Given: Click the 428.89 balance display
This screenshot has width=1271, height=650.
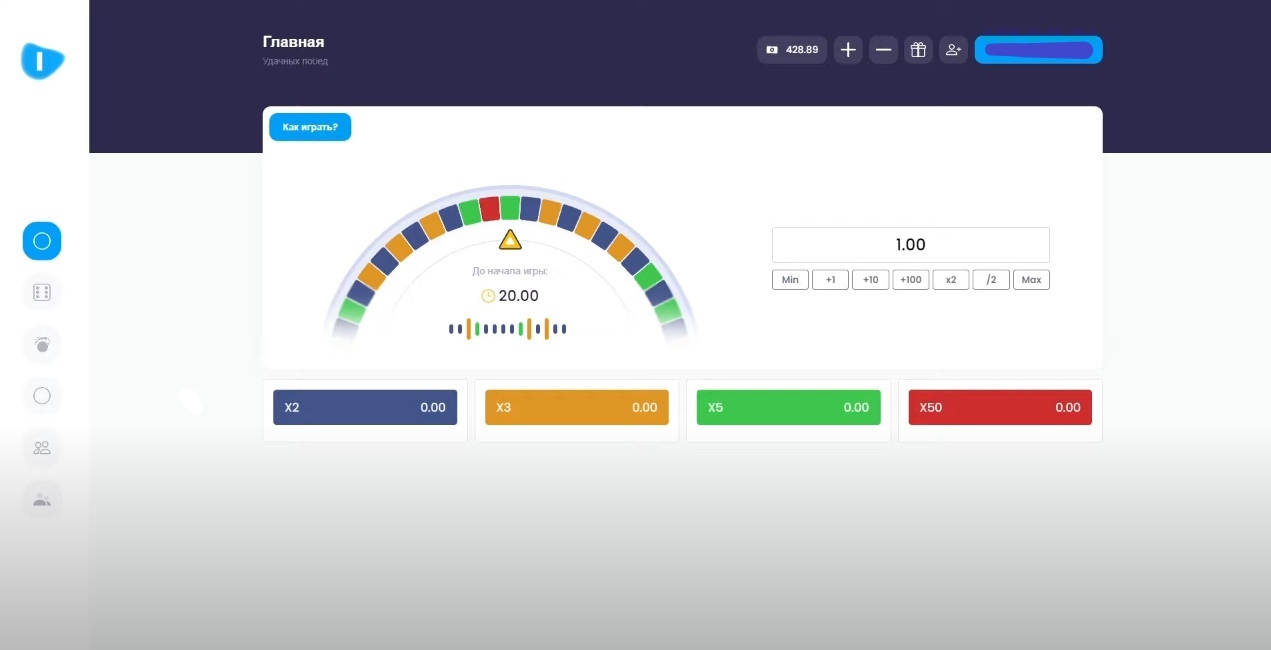Looking at the screenshot, I should pyautogui.click(x=792, y=50).
